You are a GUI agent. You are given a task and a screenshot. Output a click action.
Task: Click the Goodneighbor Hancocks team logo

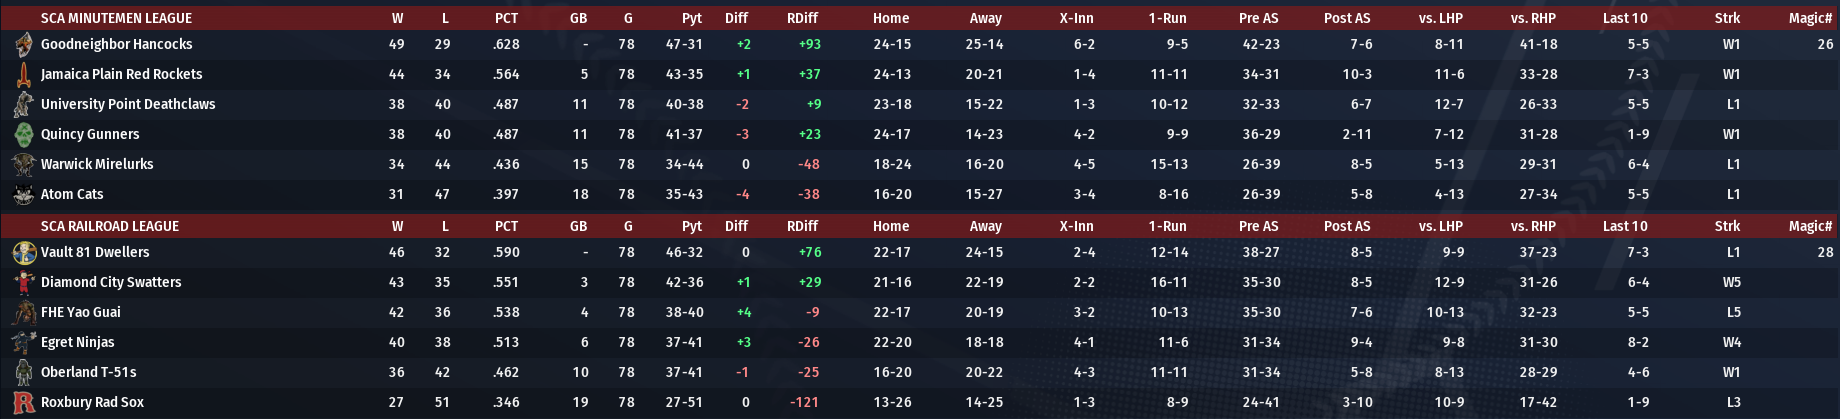click(24, 44)
